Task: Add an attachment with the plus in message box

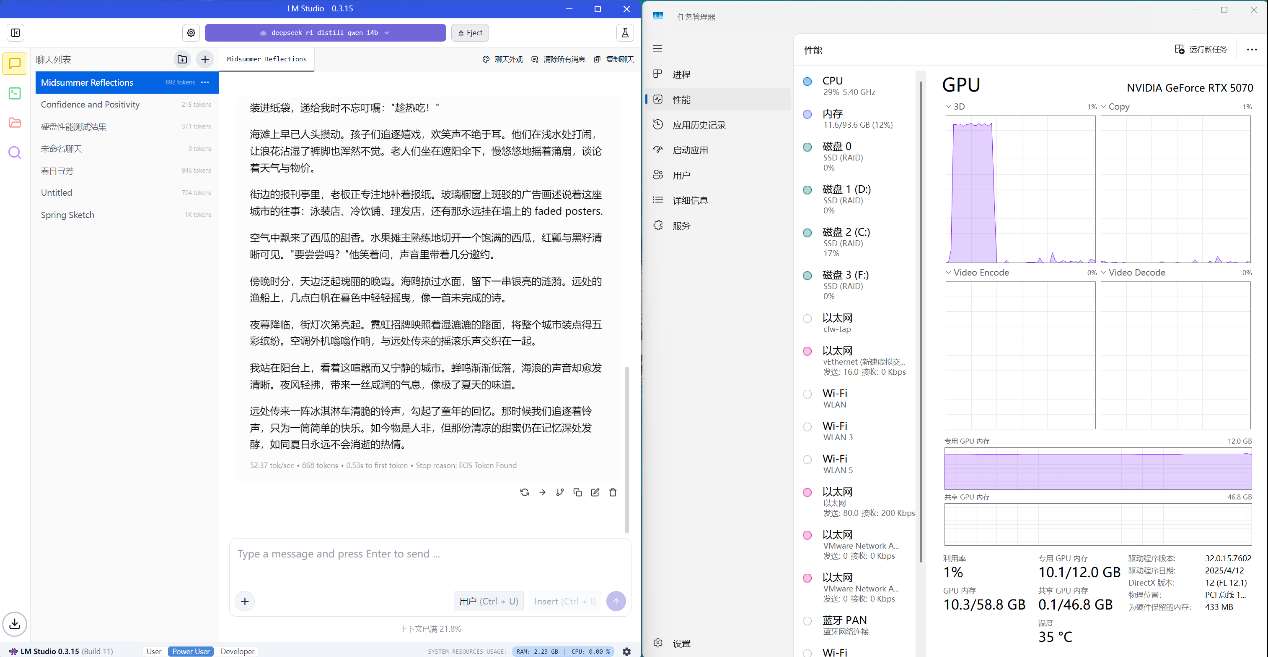Action: click(245, 601)
